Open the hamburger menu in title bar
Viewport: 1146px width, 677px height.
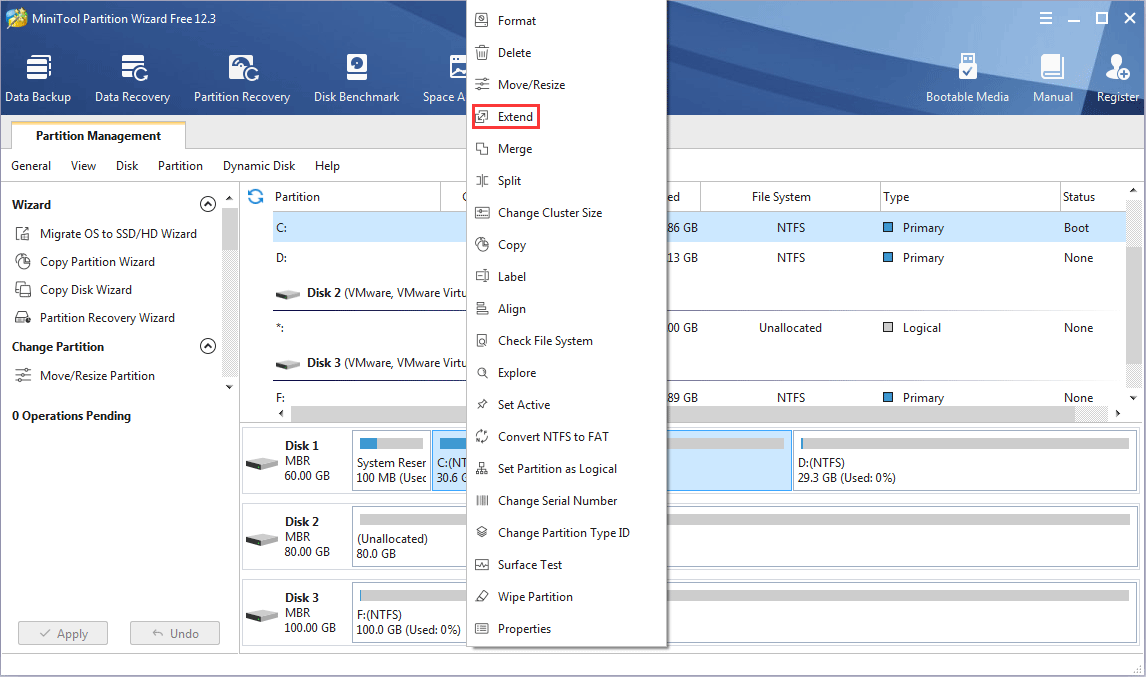pyautogui.click(x=1046, y=18)
